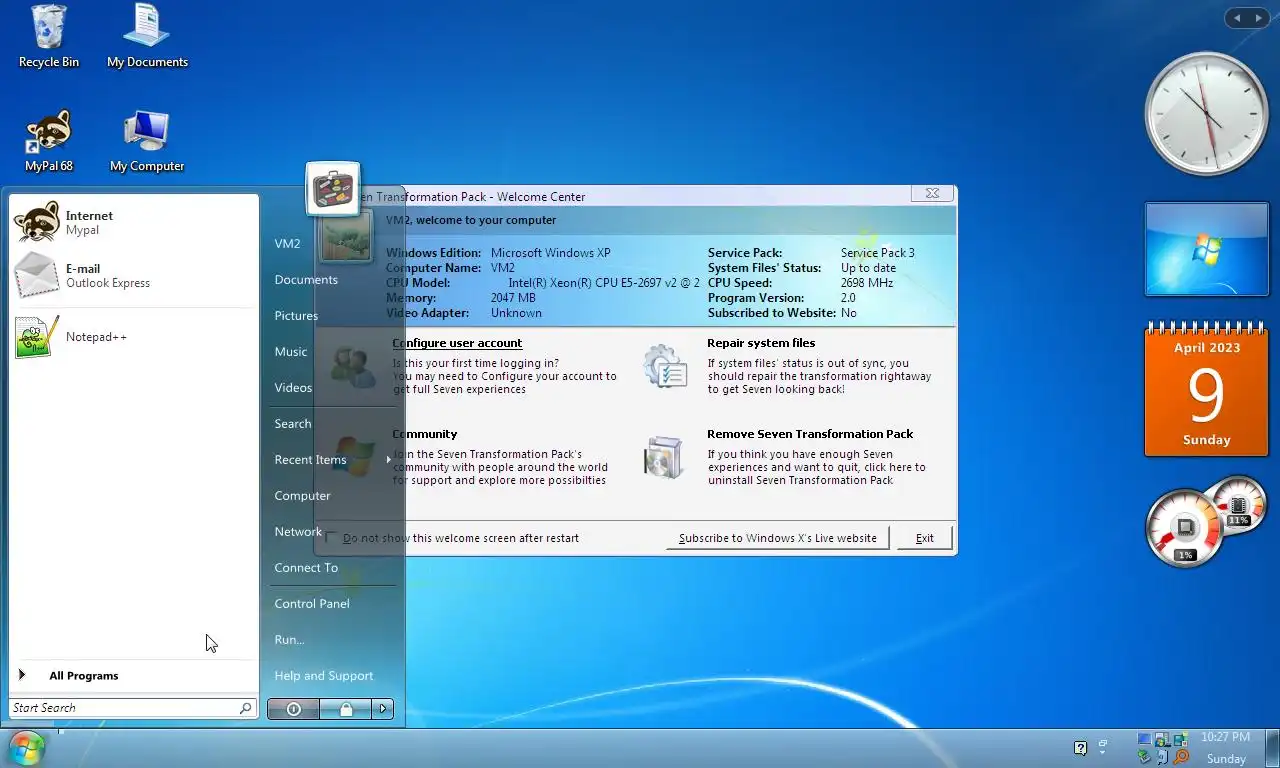1280x768 pixels.
Task: Open Network from Start menu
Action: point(298,531)
